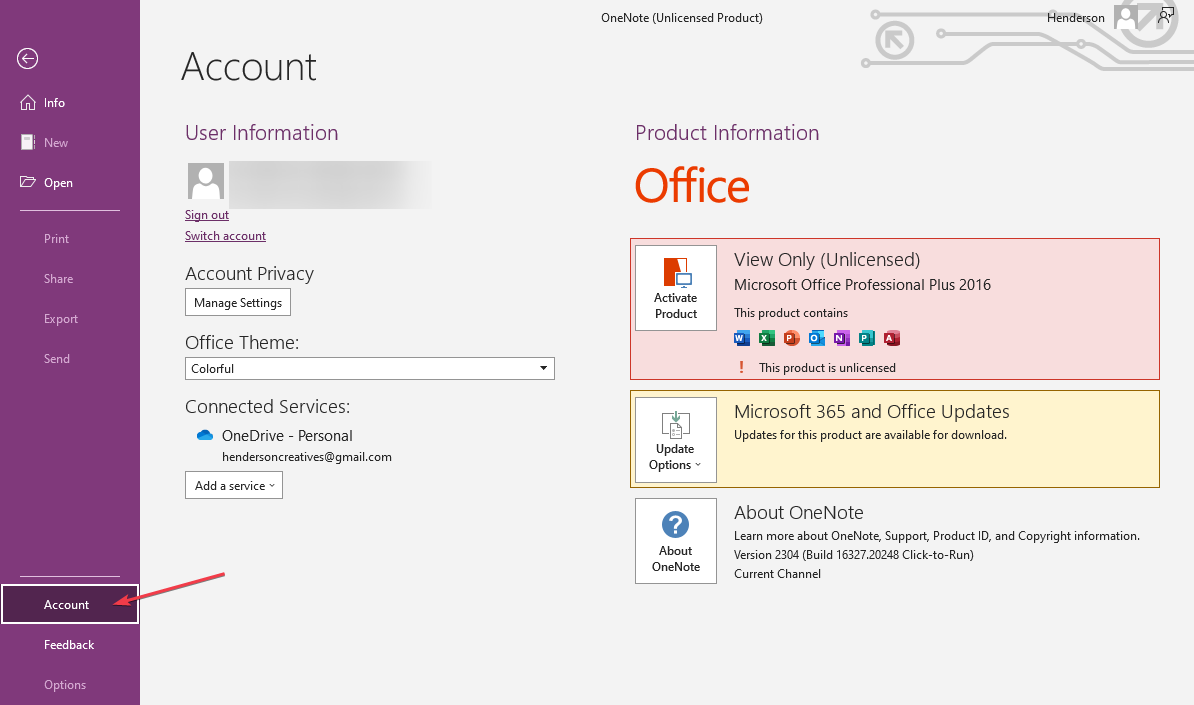Open the Share menu item
This screenshot has height=705, width=1194.
(x=59, y=279)
